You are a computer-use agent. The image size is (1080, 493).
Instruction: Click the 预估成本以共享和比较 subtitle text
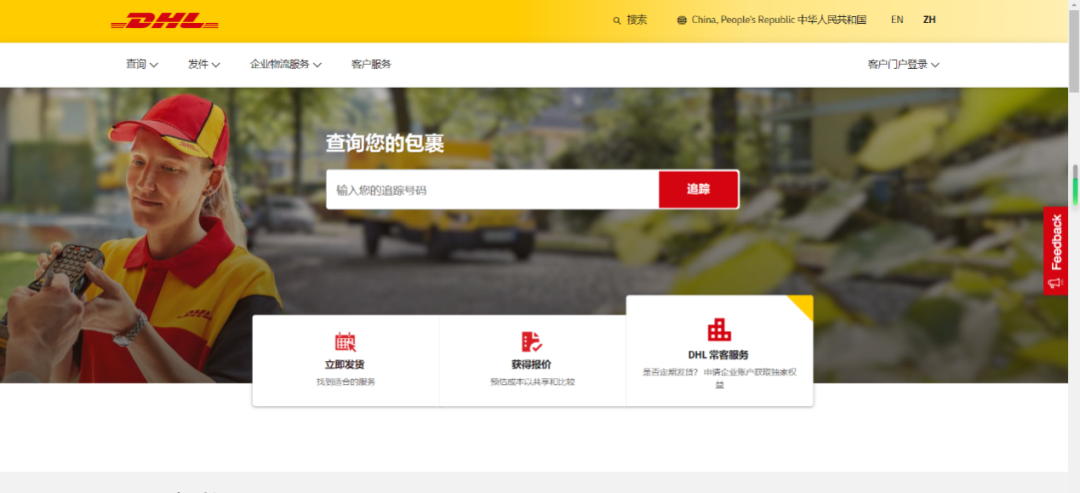532,381
